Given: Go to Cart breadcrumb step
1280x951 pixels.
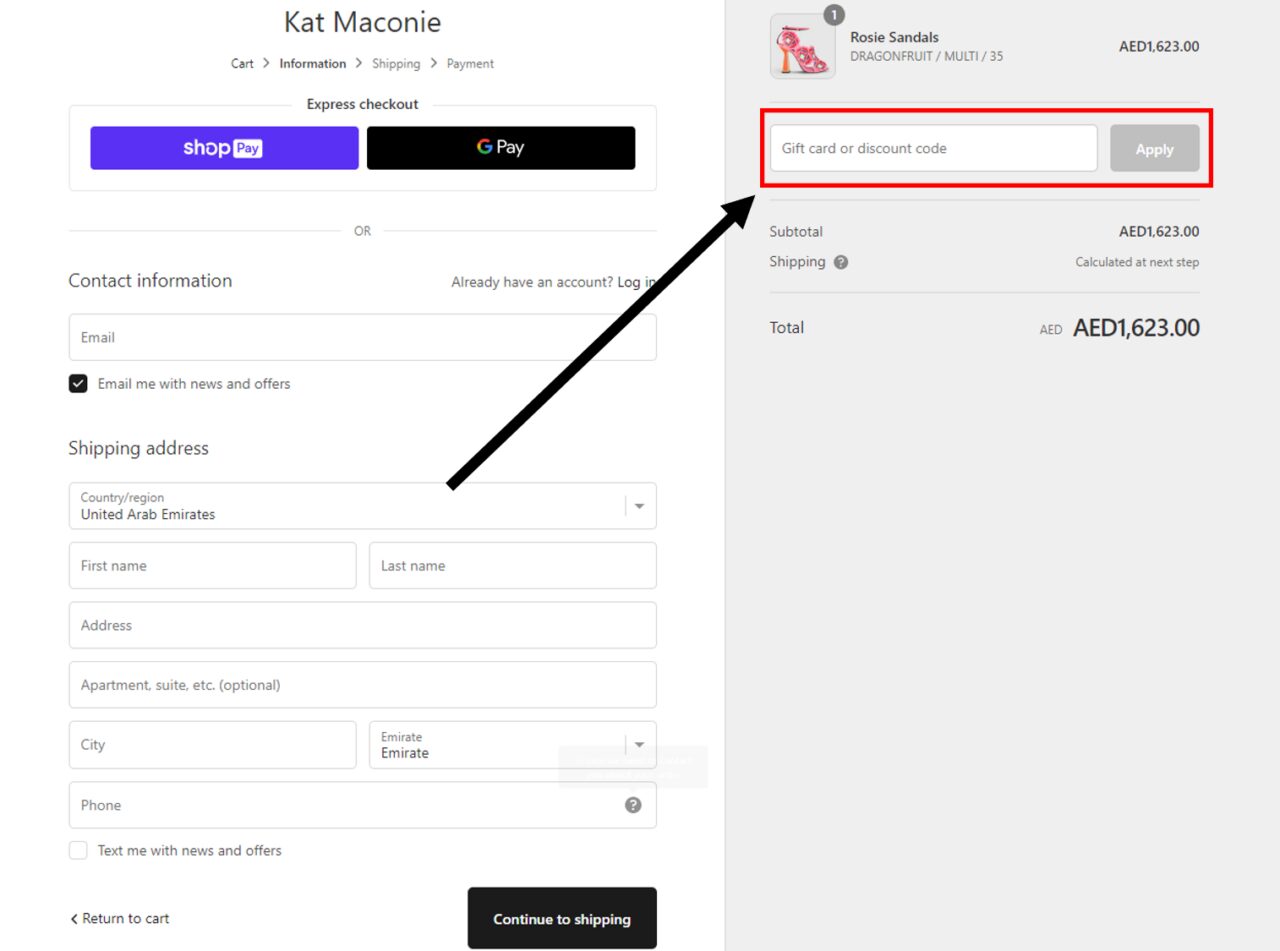Looking at the screenshot, I should [x=242, y=64].
